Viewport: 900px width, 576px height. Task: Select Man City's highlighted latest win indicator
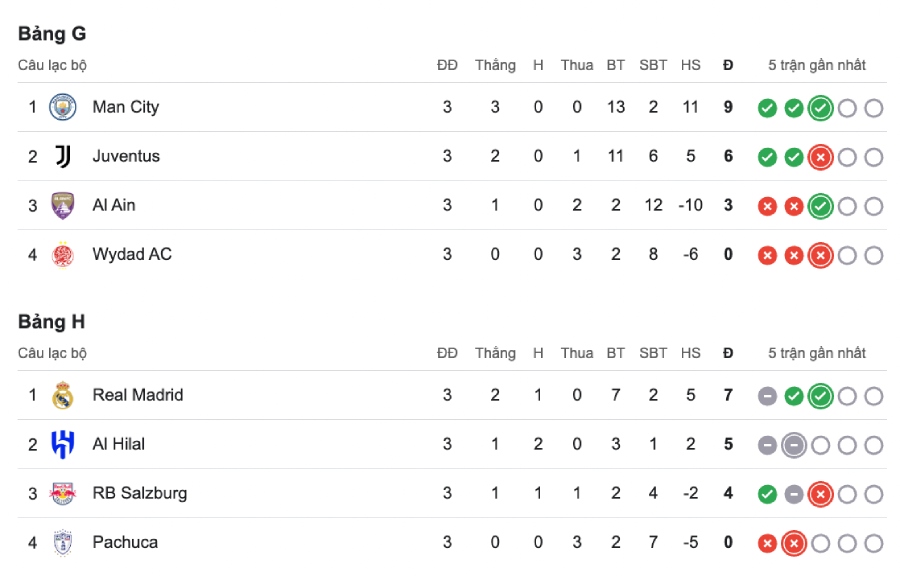[820, 108]
